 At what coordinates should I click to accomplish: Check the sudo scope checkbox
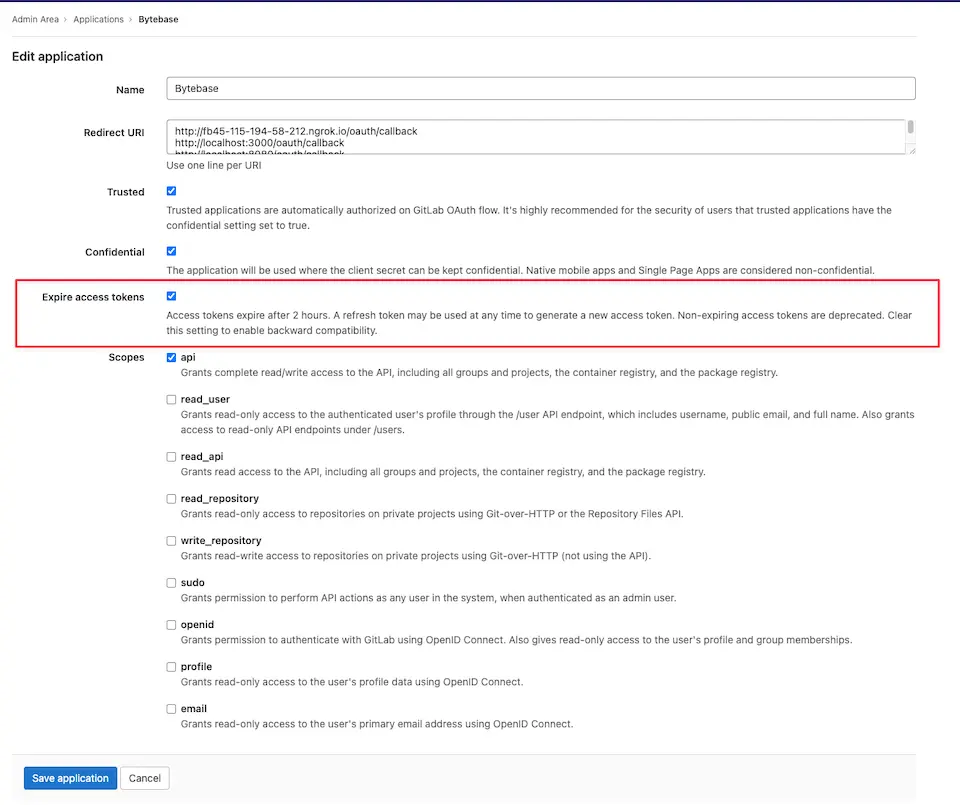coord(171,583)
